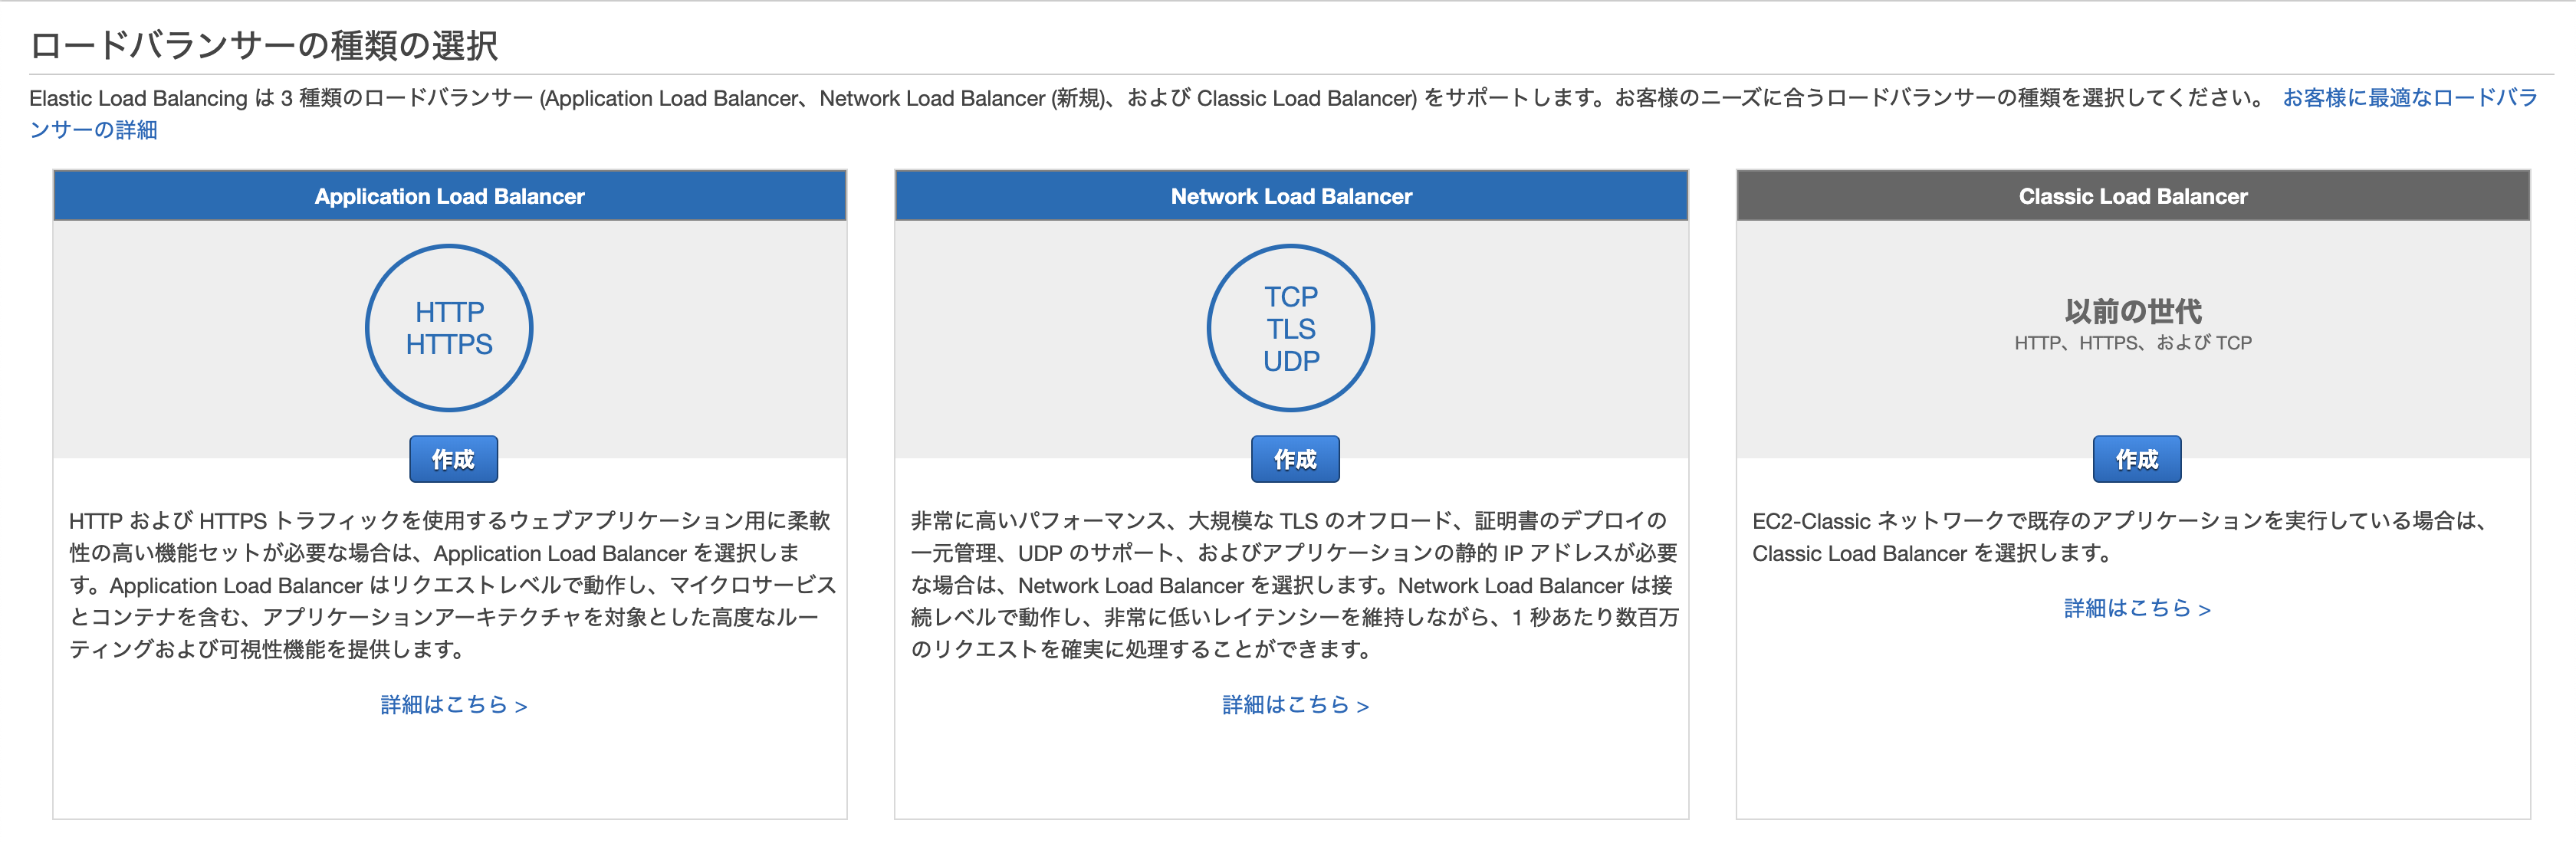Select the Application Load Balancer header
Viewport: 2576px width, 843px height.
(450, 196)
